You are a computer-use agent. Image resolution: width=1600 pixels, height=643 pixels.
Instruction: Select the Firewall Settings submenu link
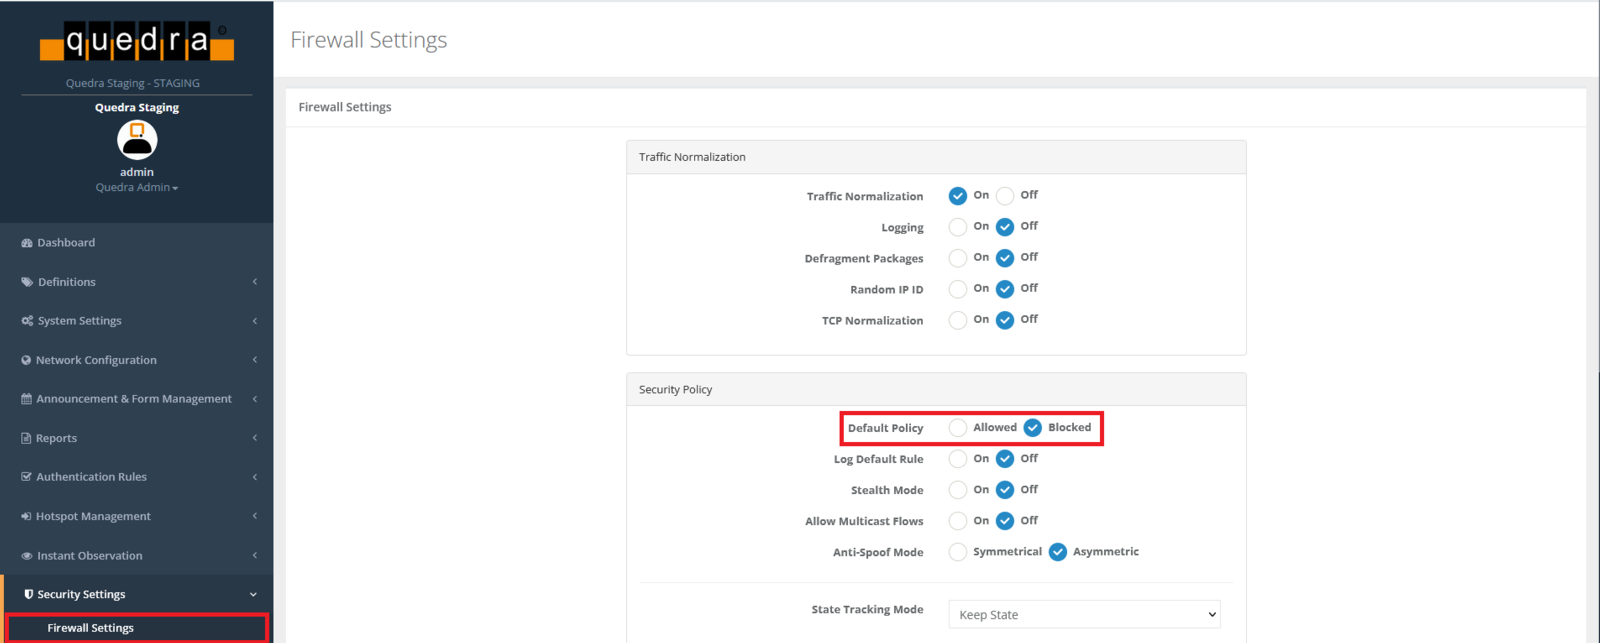[91, 628]
